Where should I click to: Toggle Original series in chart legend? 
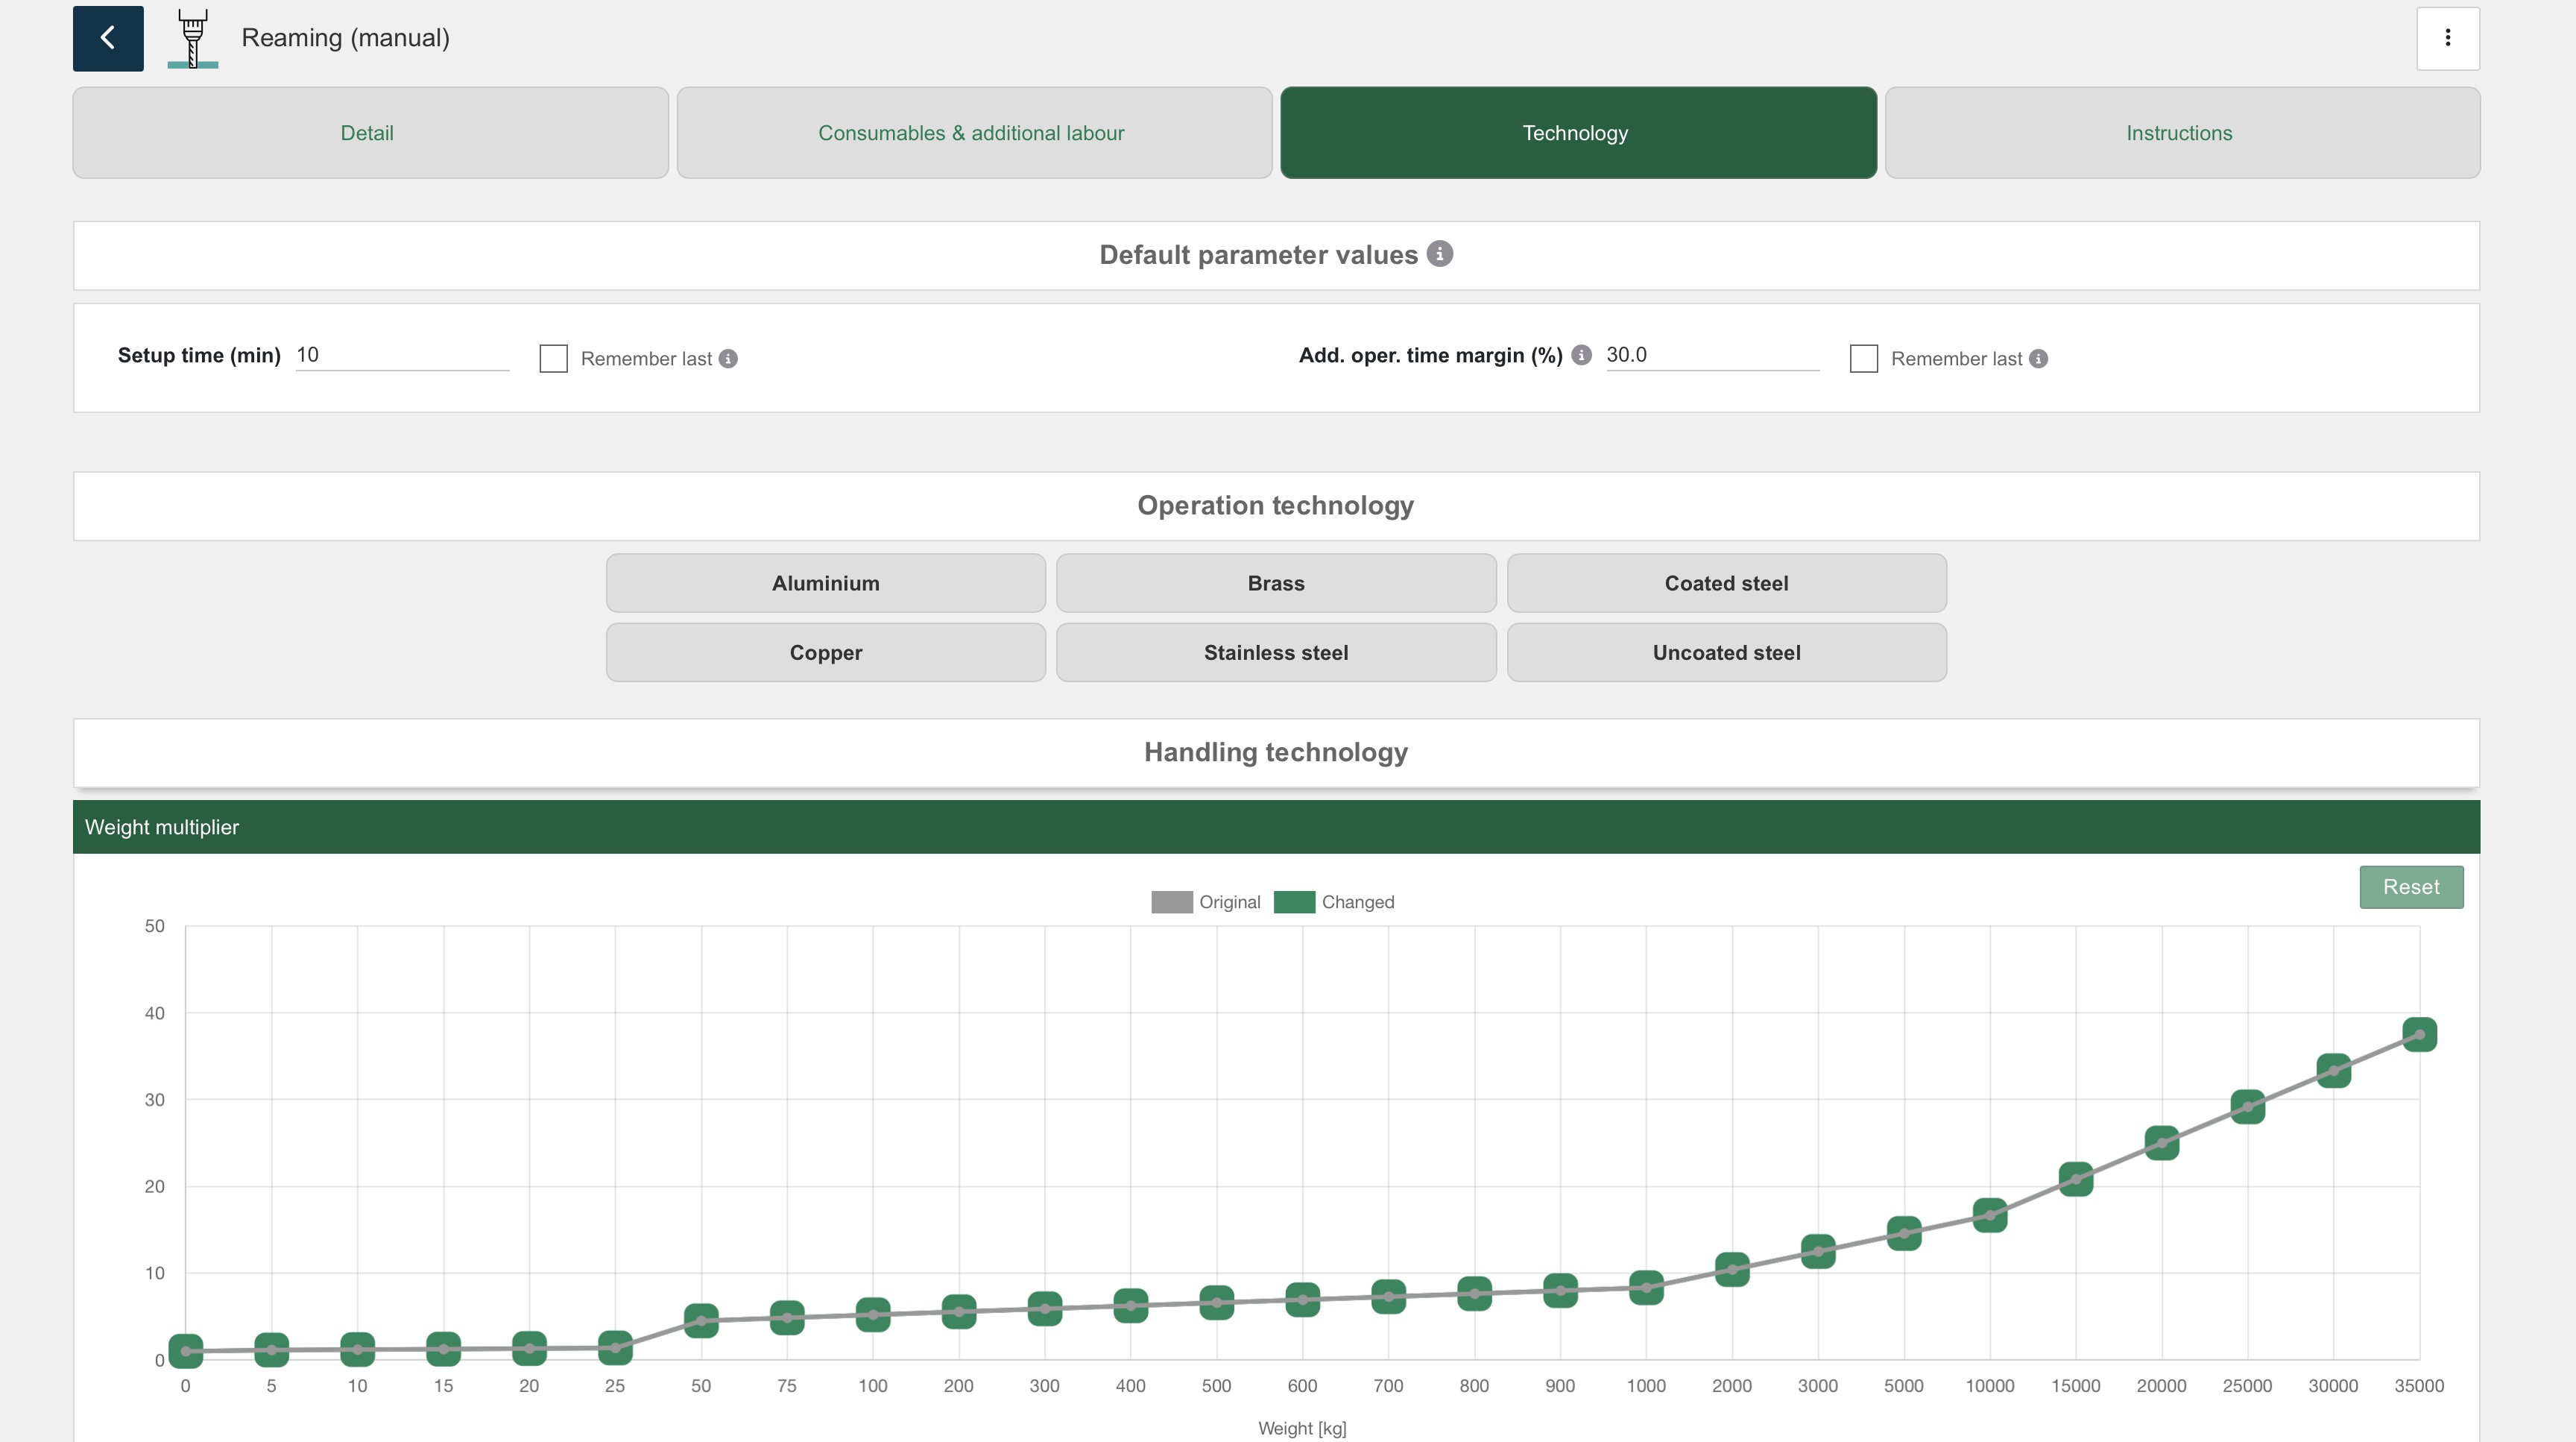coord(1205,902)
